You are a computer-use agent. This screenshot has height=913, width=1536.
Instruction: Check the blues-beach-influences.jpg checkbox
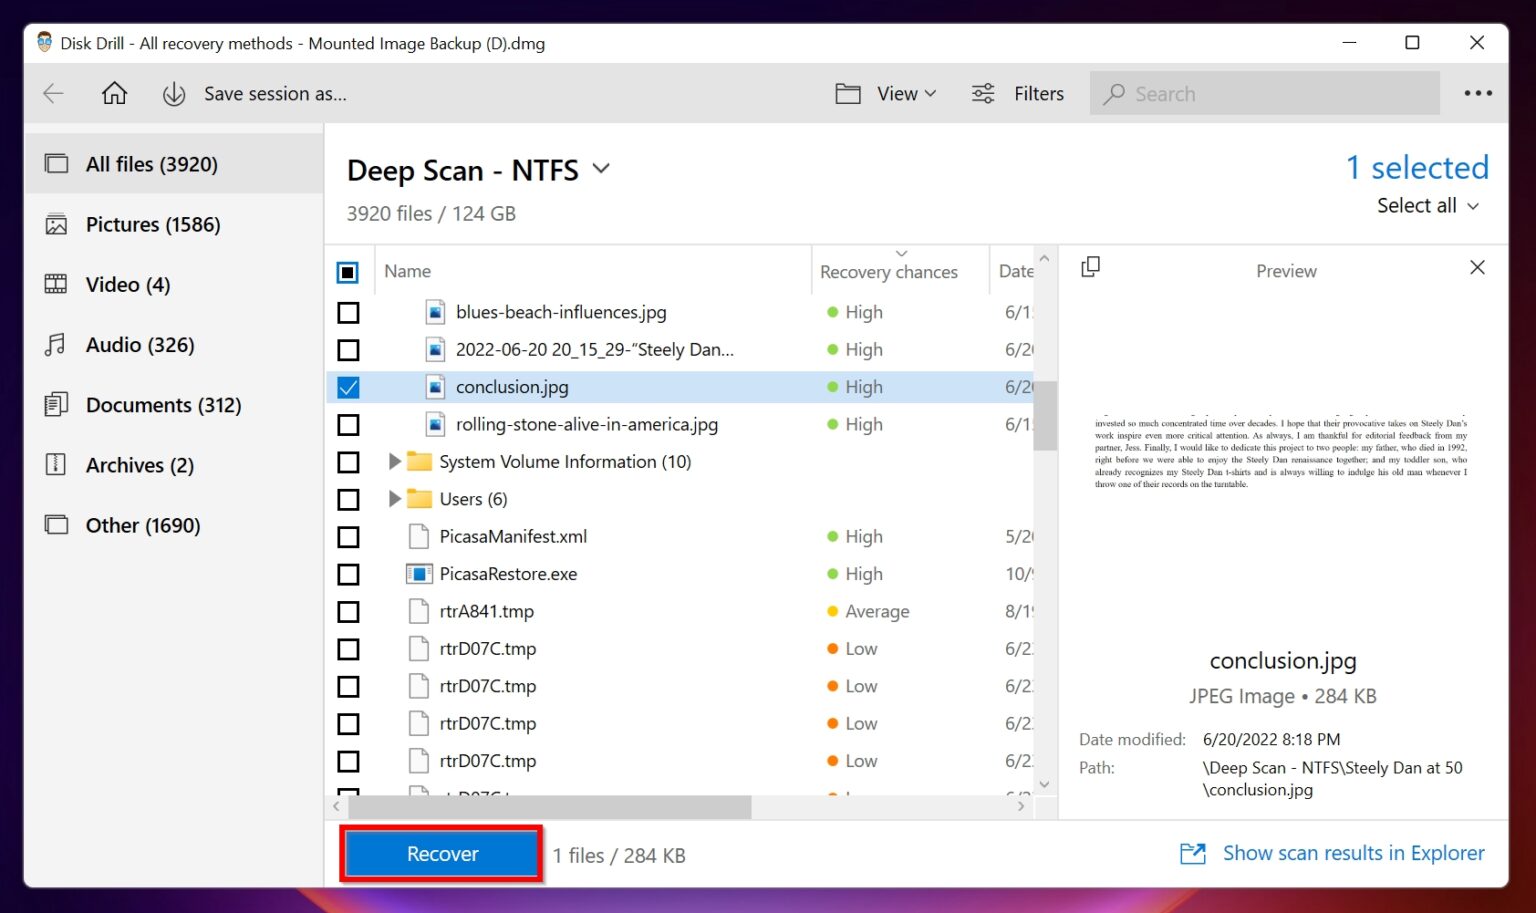pyautogui.click(x=348, y=313)
